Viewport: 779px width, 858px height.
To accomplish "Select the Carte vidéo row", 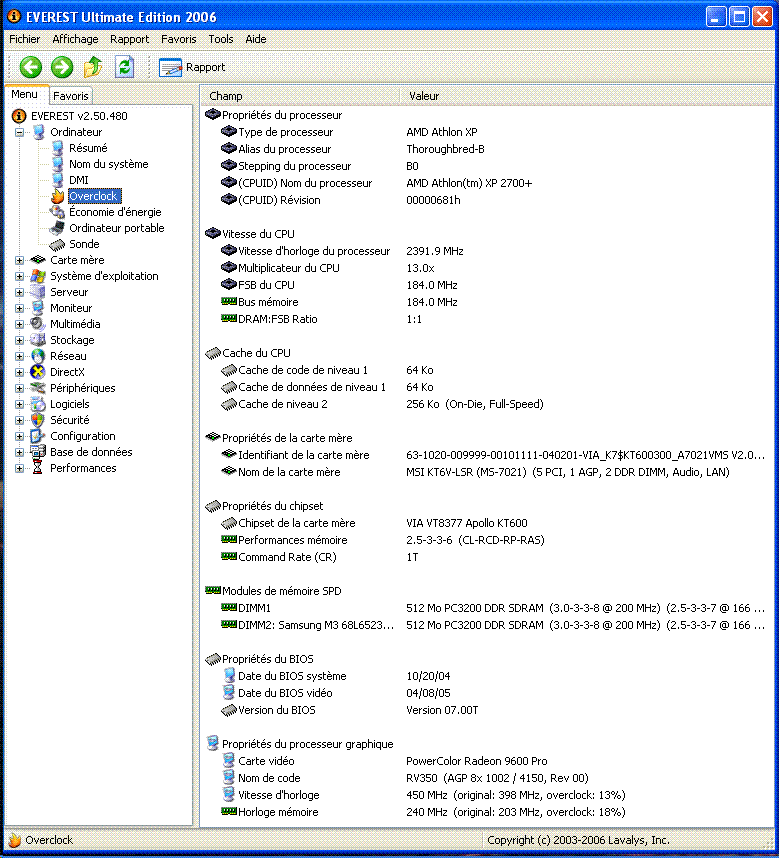I will (x=486, y=761).
